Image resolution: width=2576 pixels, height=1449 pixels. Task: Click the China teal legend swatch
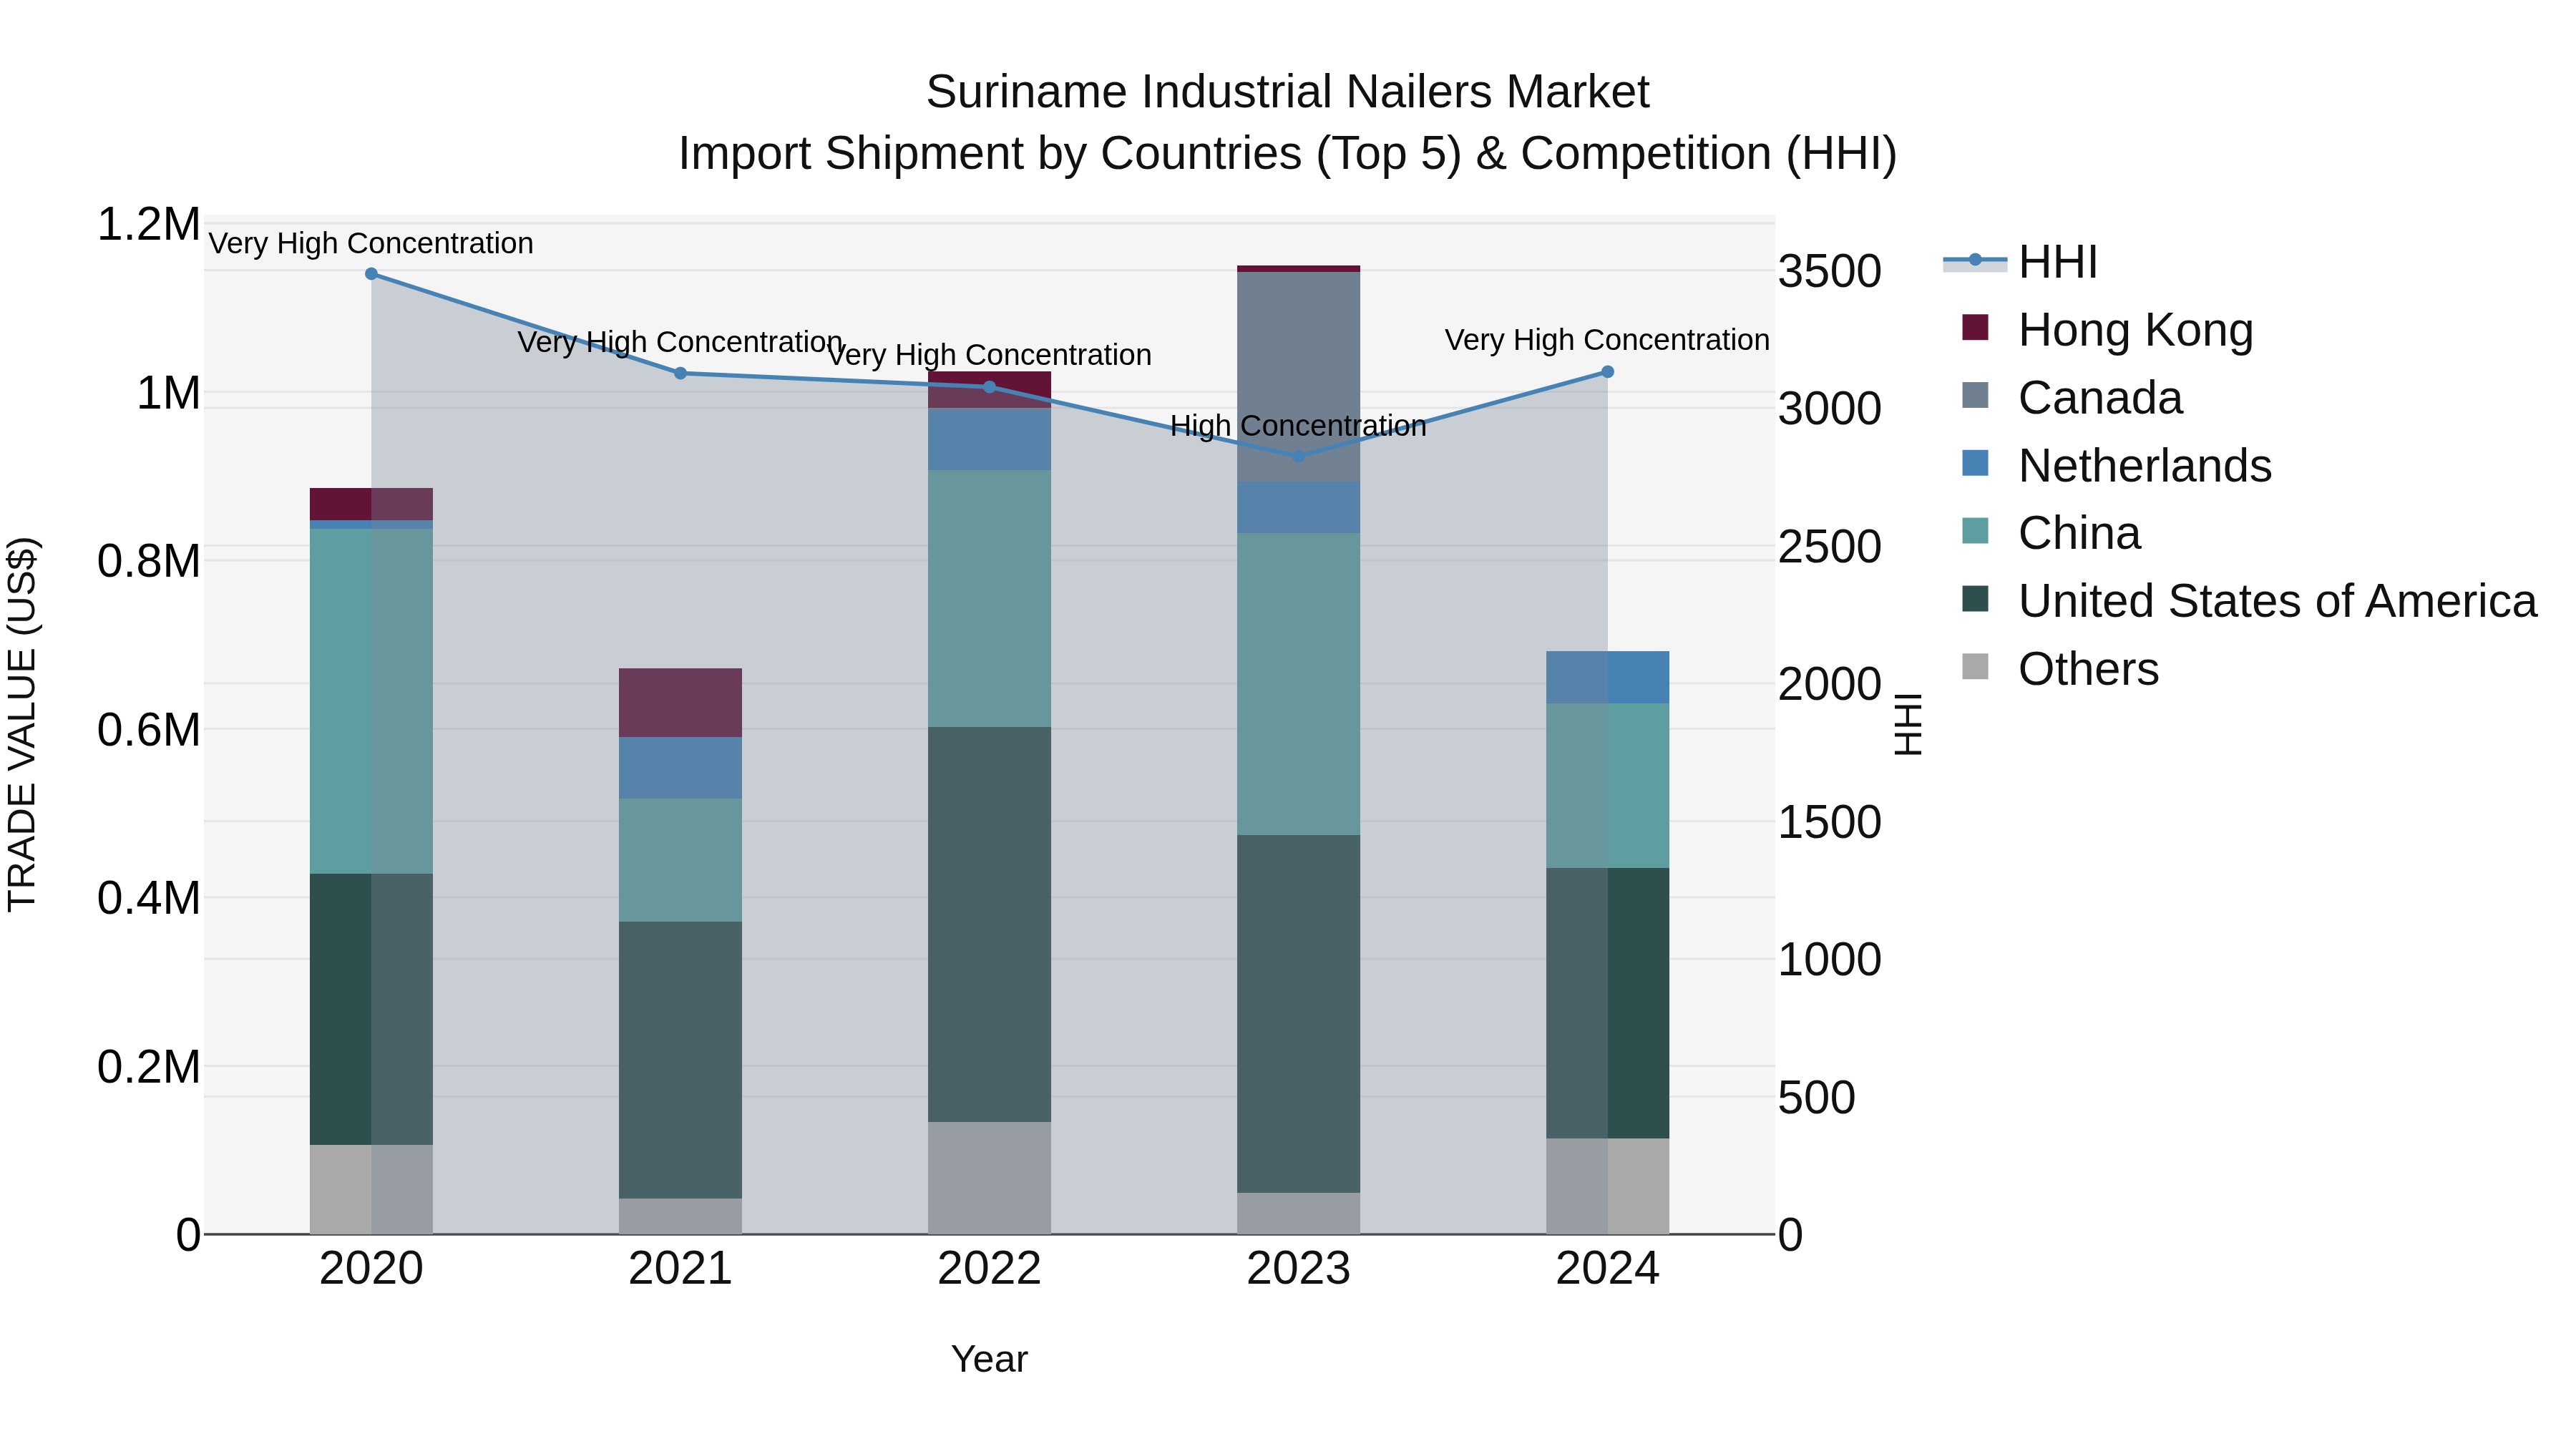tap(1975, 531)
